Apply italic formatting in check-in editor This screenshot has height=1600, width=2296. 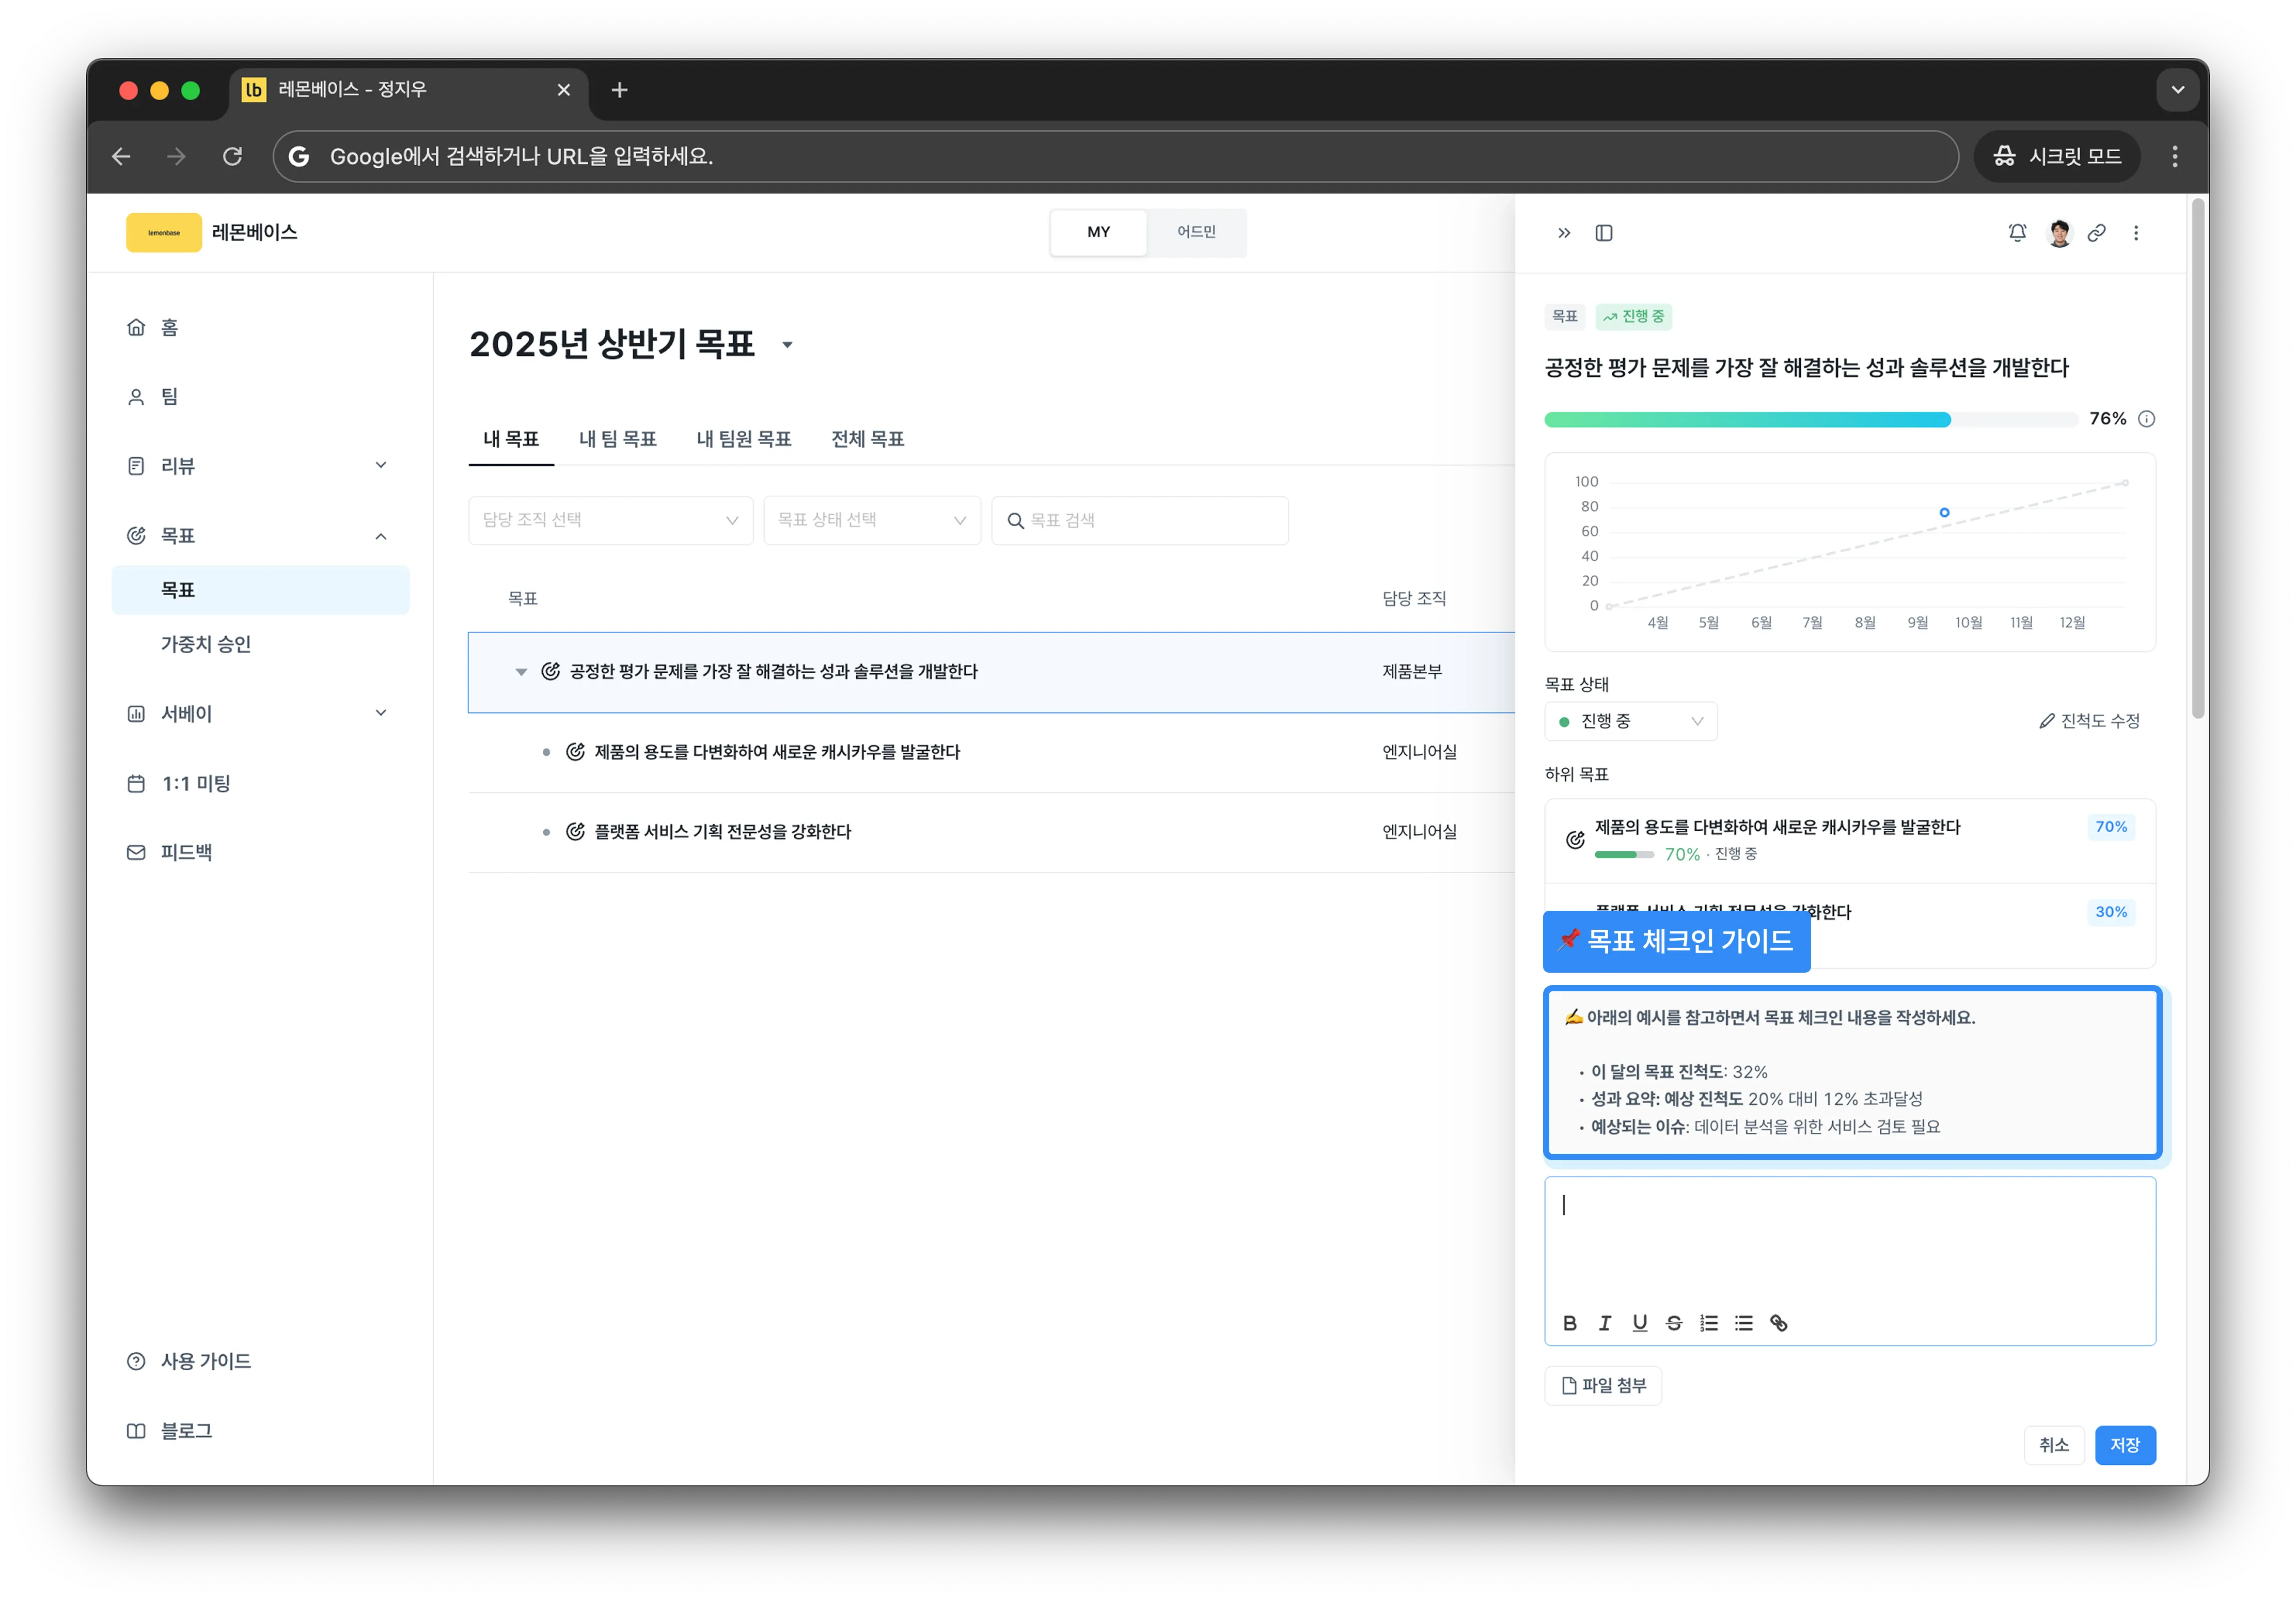pos(1605,1323)
